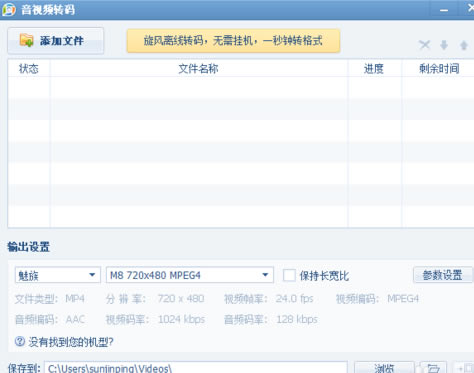Open the 魅族 device brand dropdown
This screenshot has height=373, width=474.
click(x=58, y=275)
